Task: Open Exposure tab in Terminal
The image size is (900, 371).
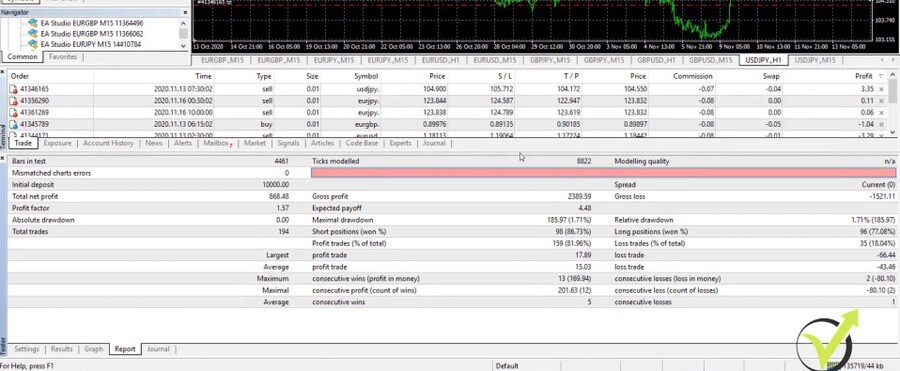Action: pyautogui.click(x=57, y=144)
